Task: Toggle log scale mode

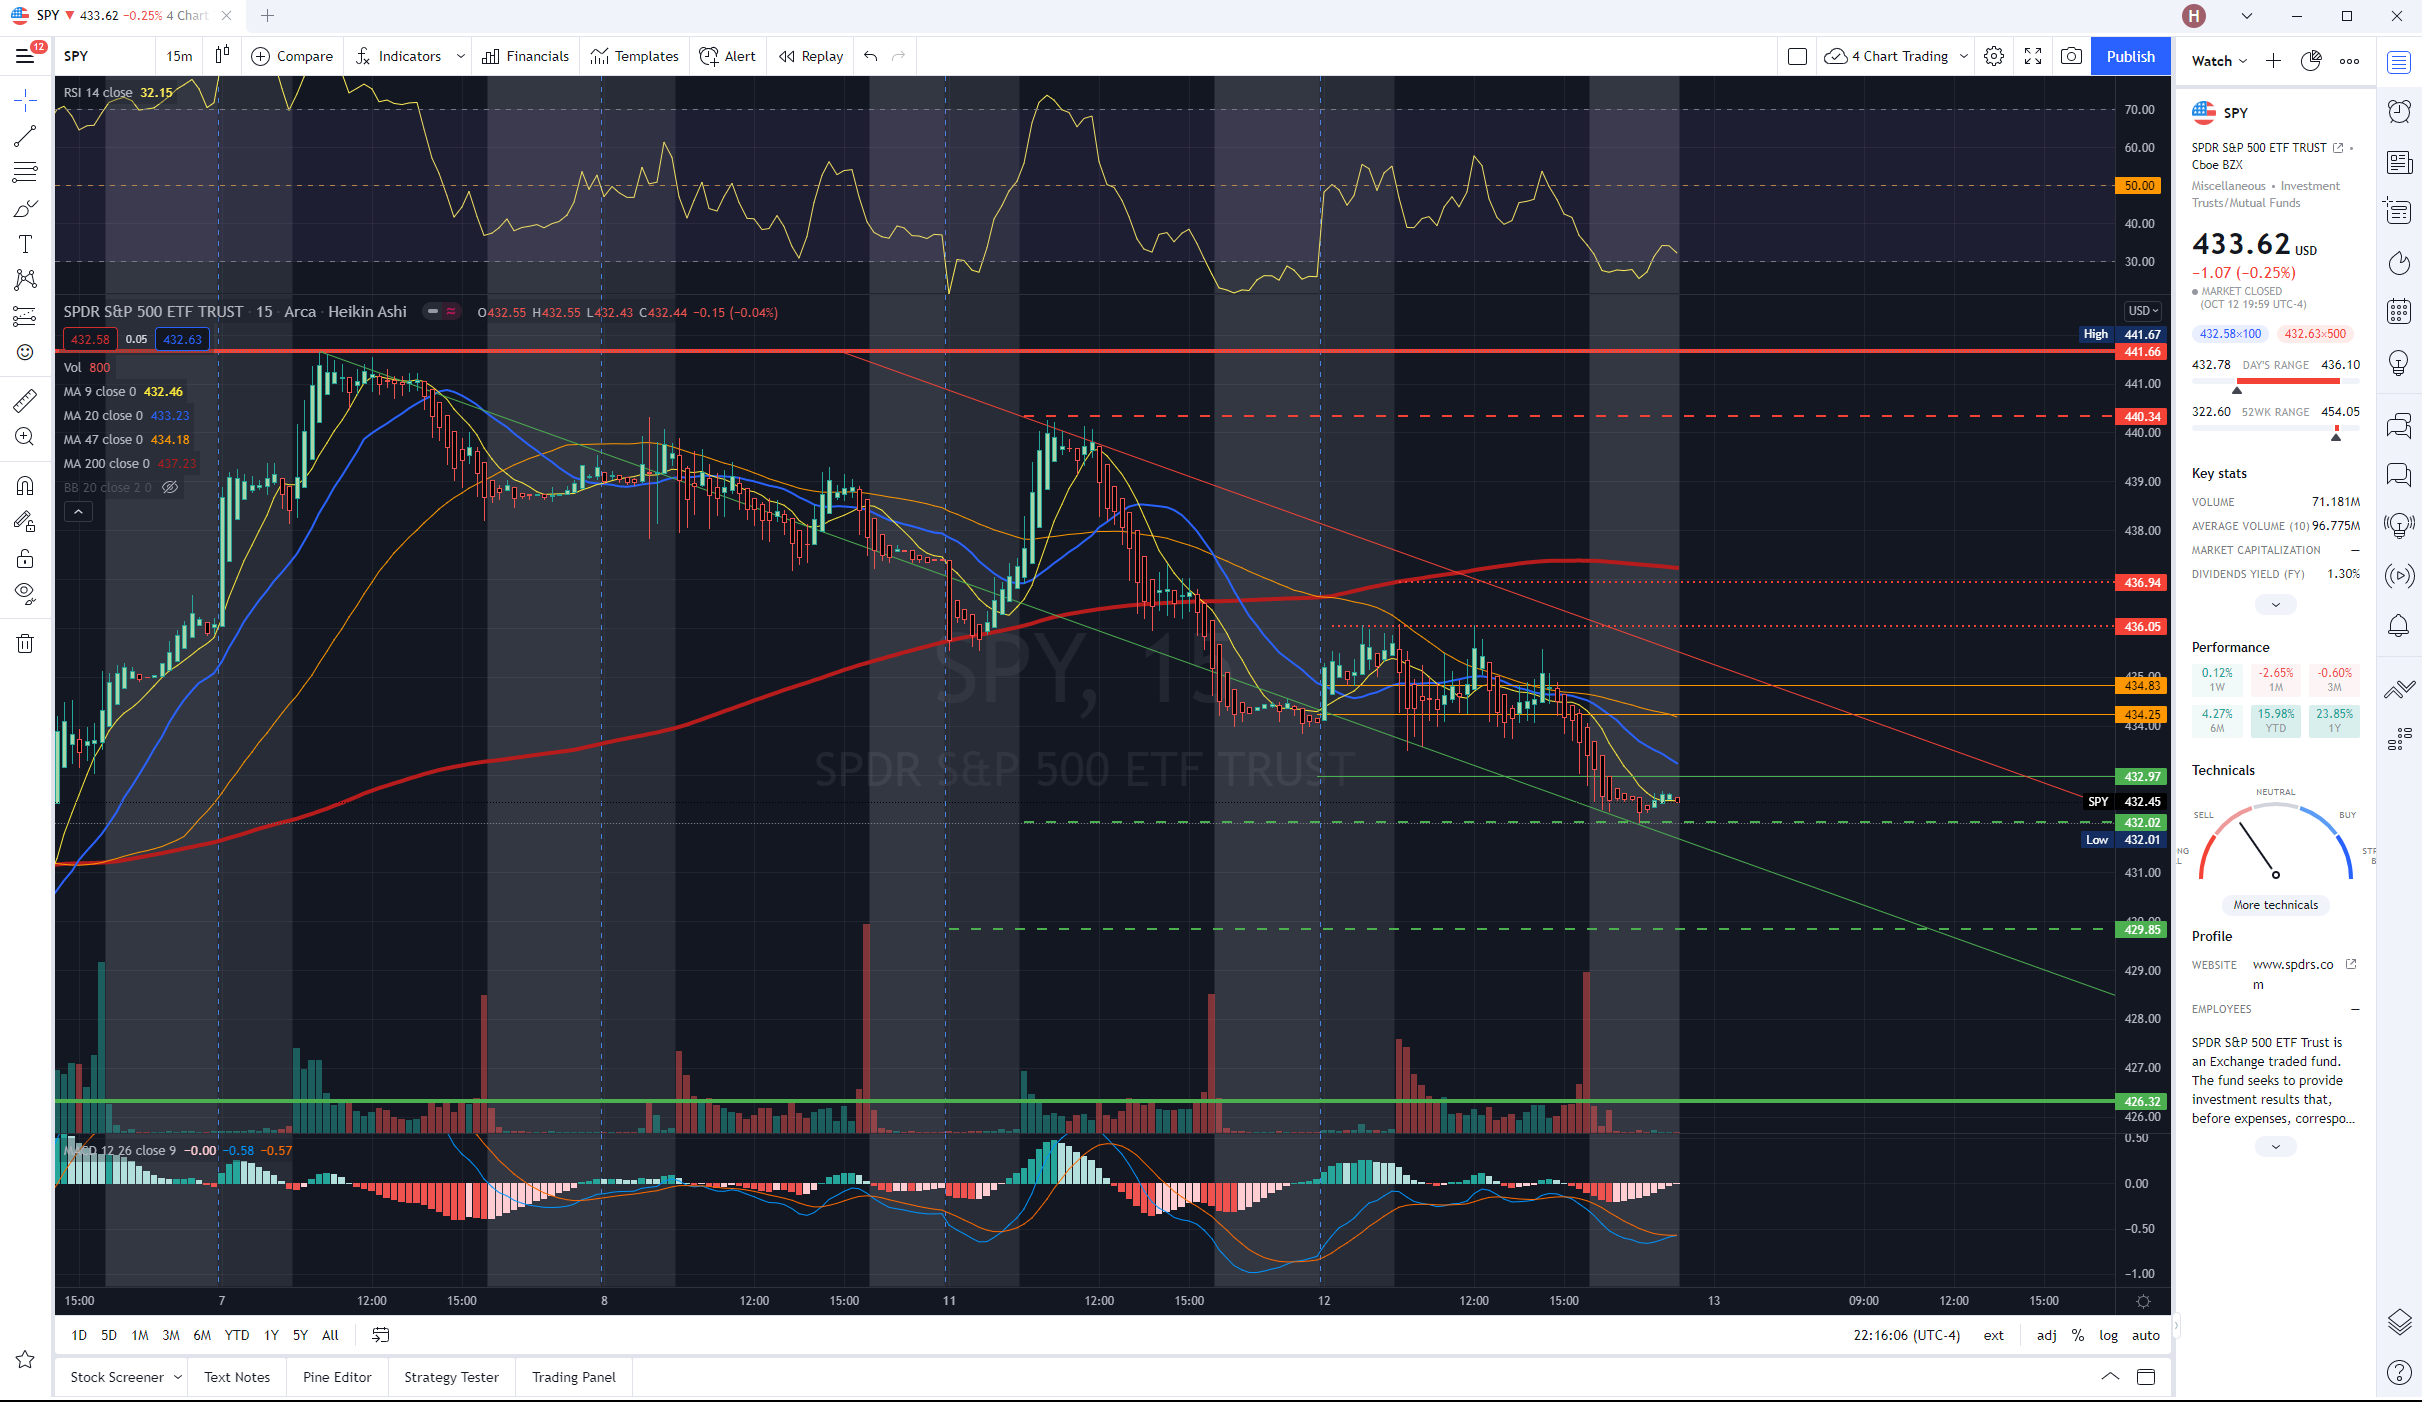Action: point(2108,1335)
